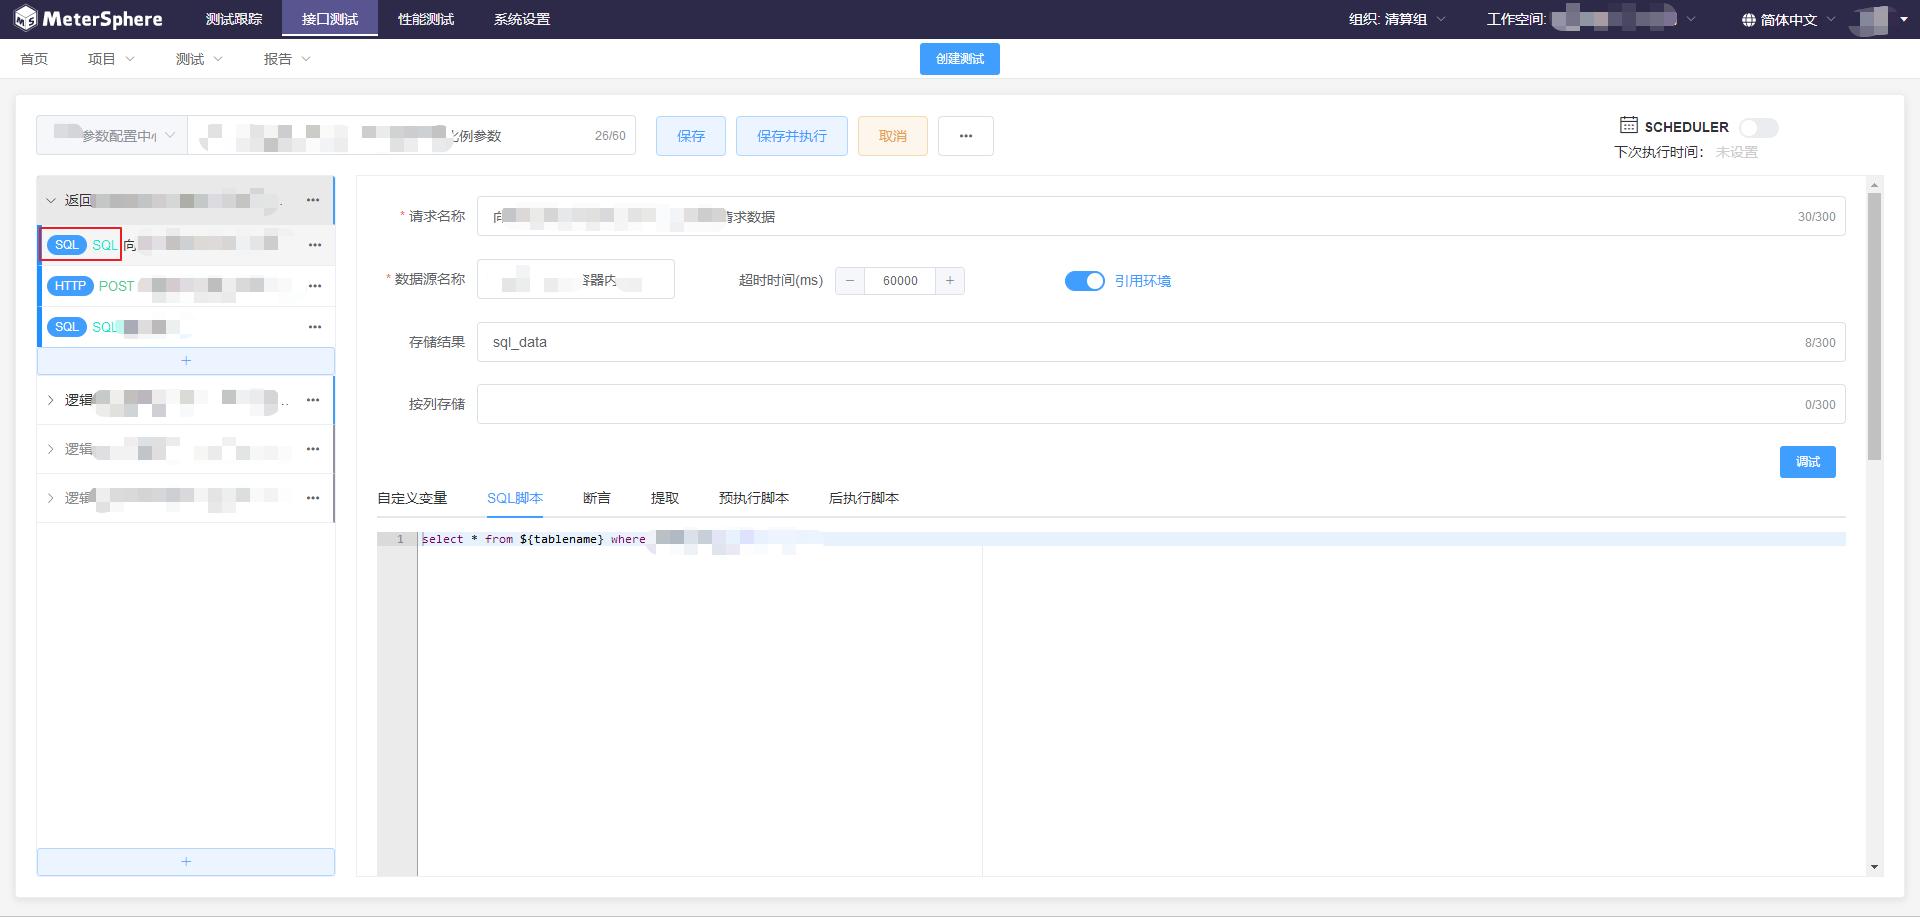The height and width of the screenshot is (917, 1920).
Task: Go to the 性能测试 menu
Action: [425, 19]
